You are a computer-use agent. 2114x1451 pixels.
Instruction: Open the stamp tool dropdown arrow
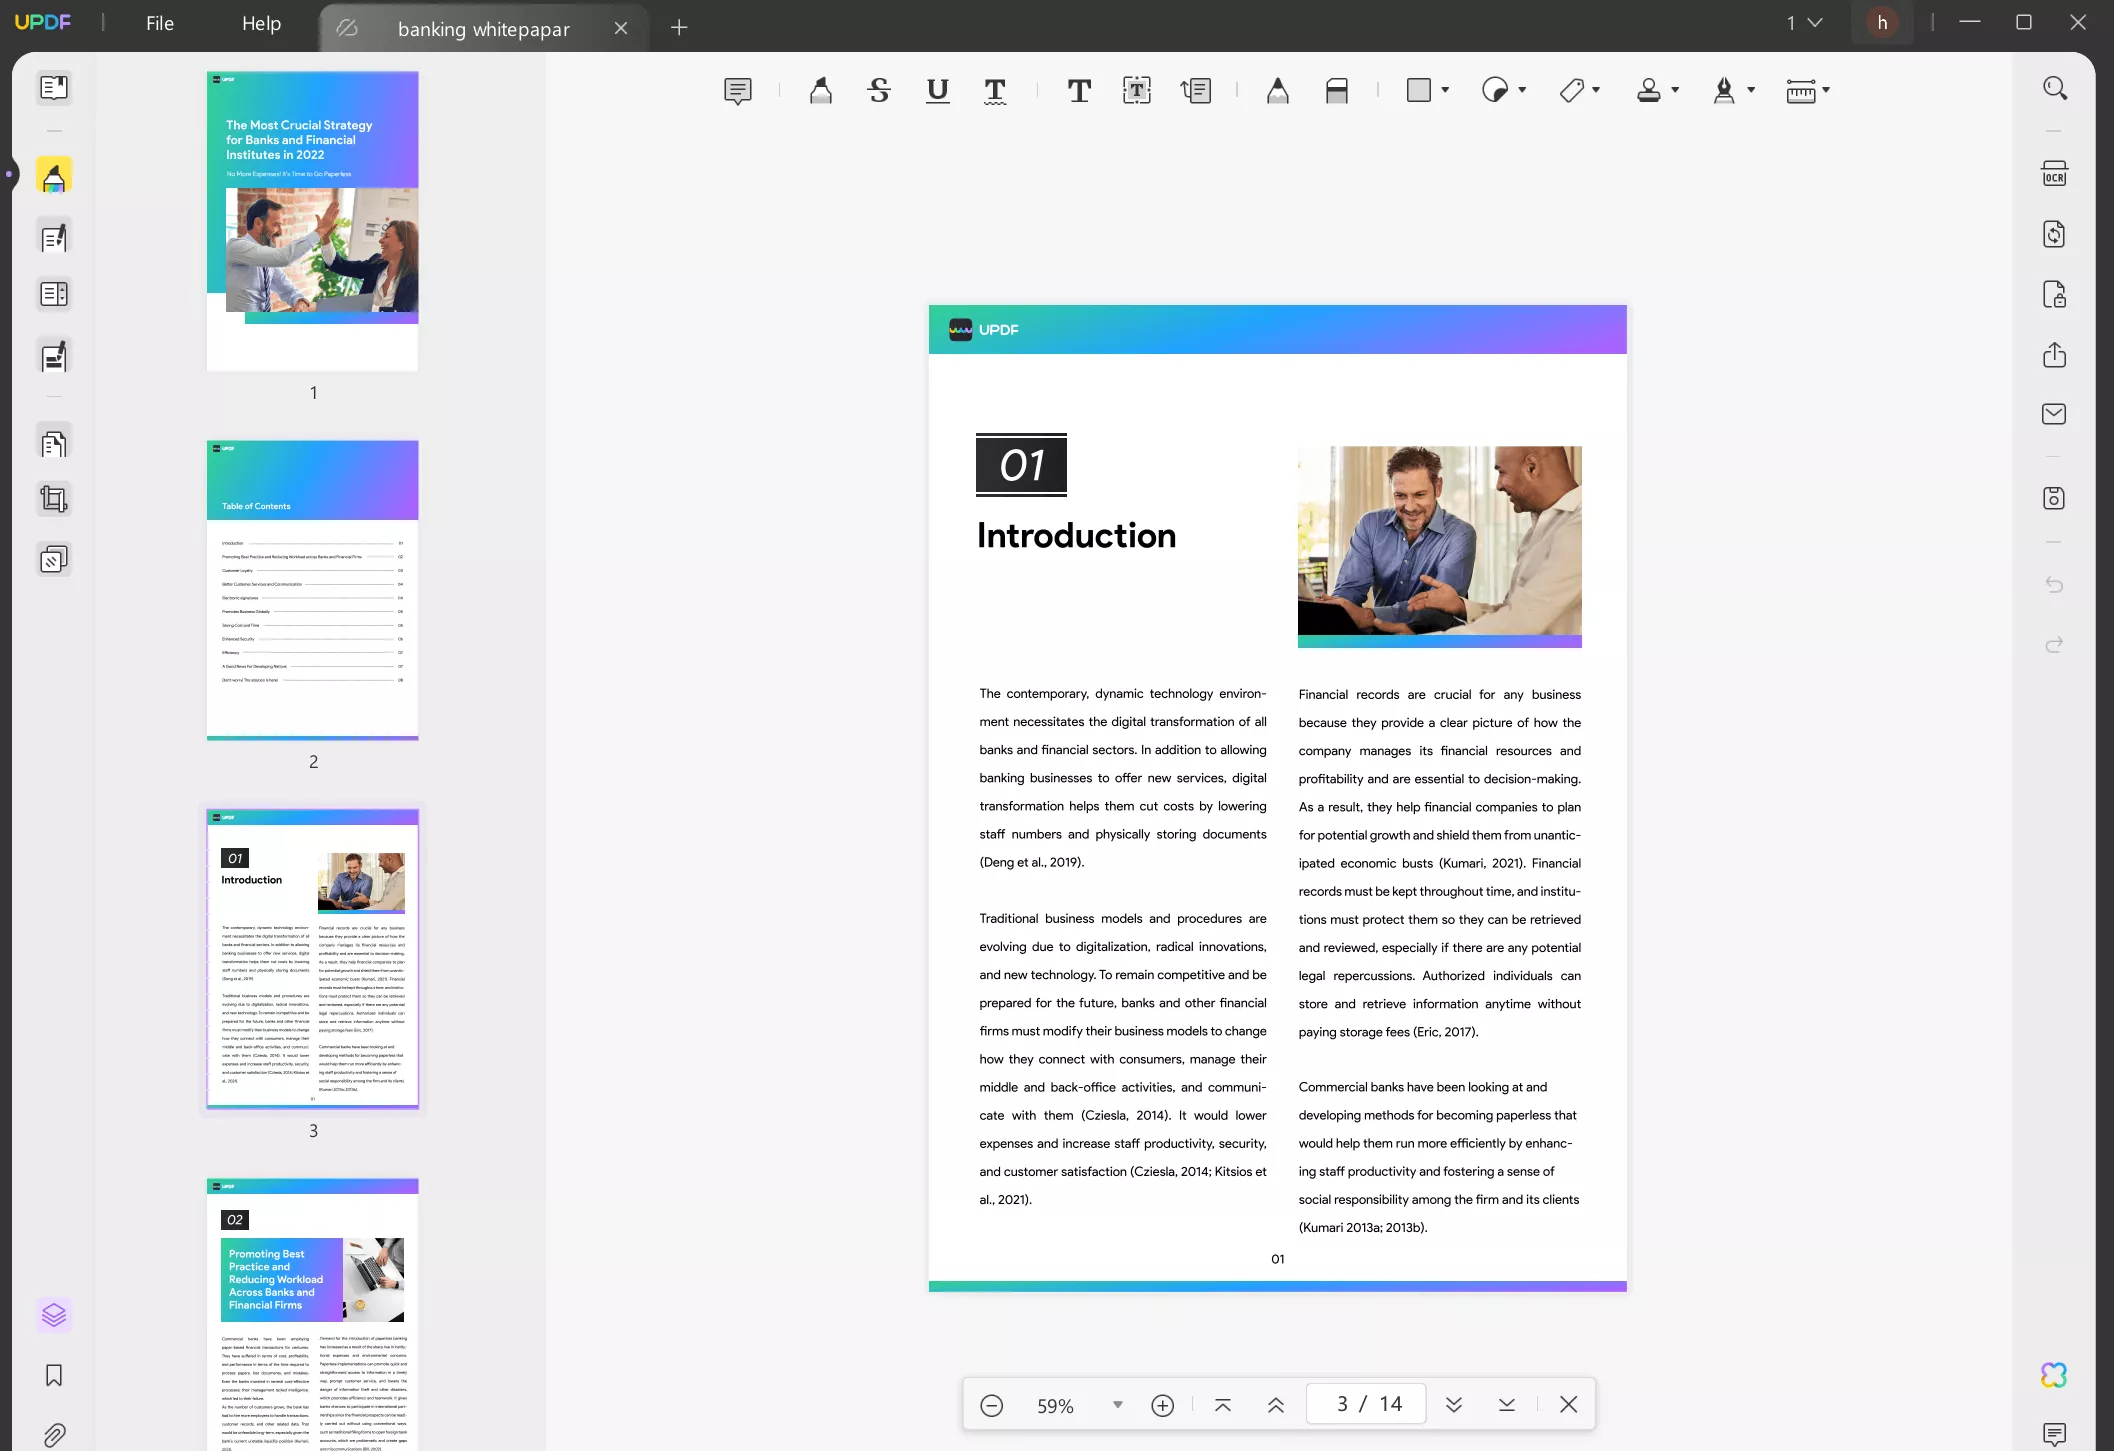tap(1675, 91)
